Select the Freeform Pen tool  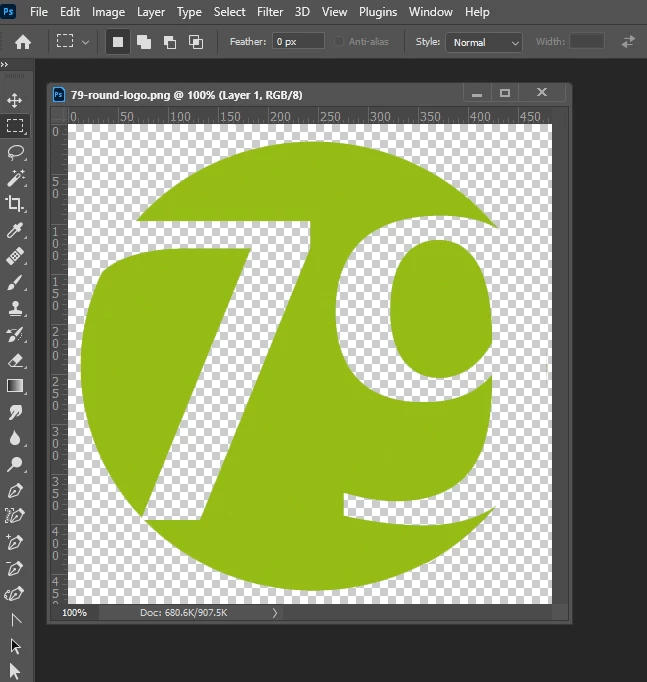(x=15, y=516)
